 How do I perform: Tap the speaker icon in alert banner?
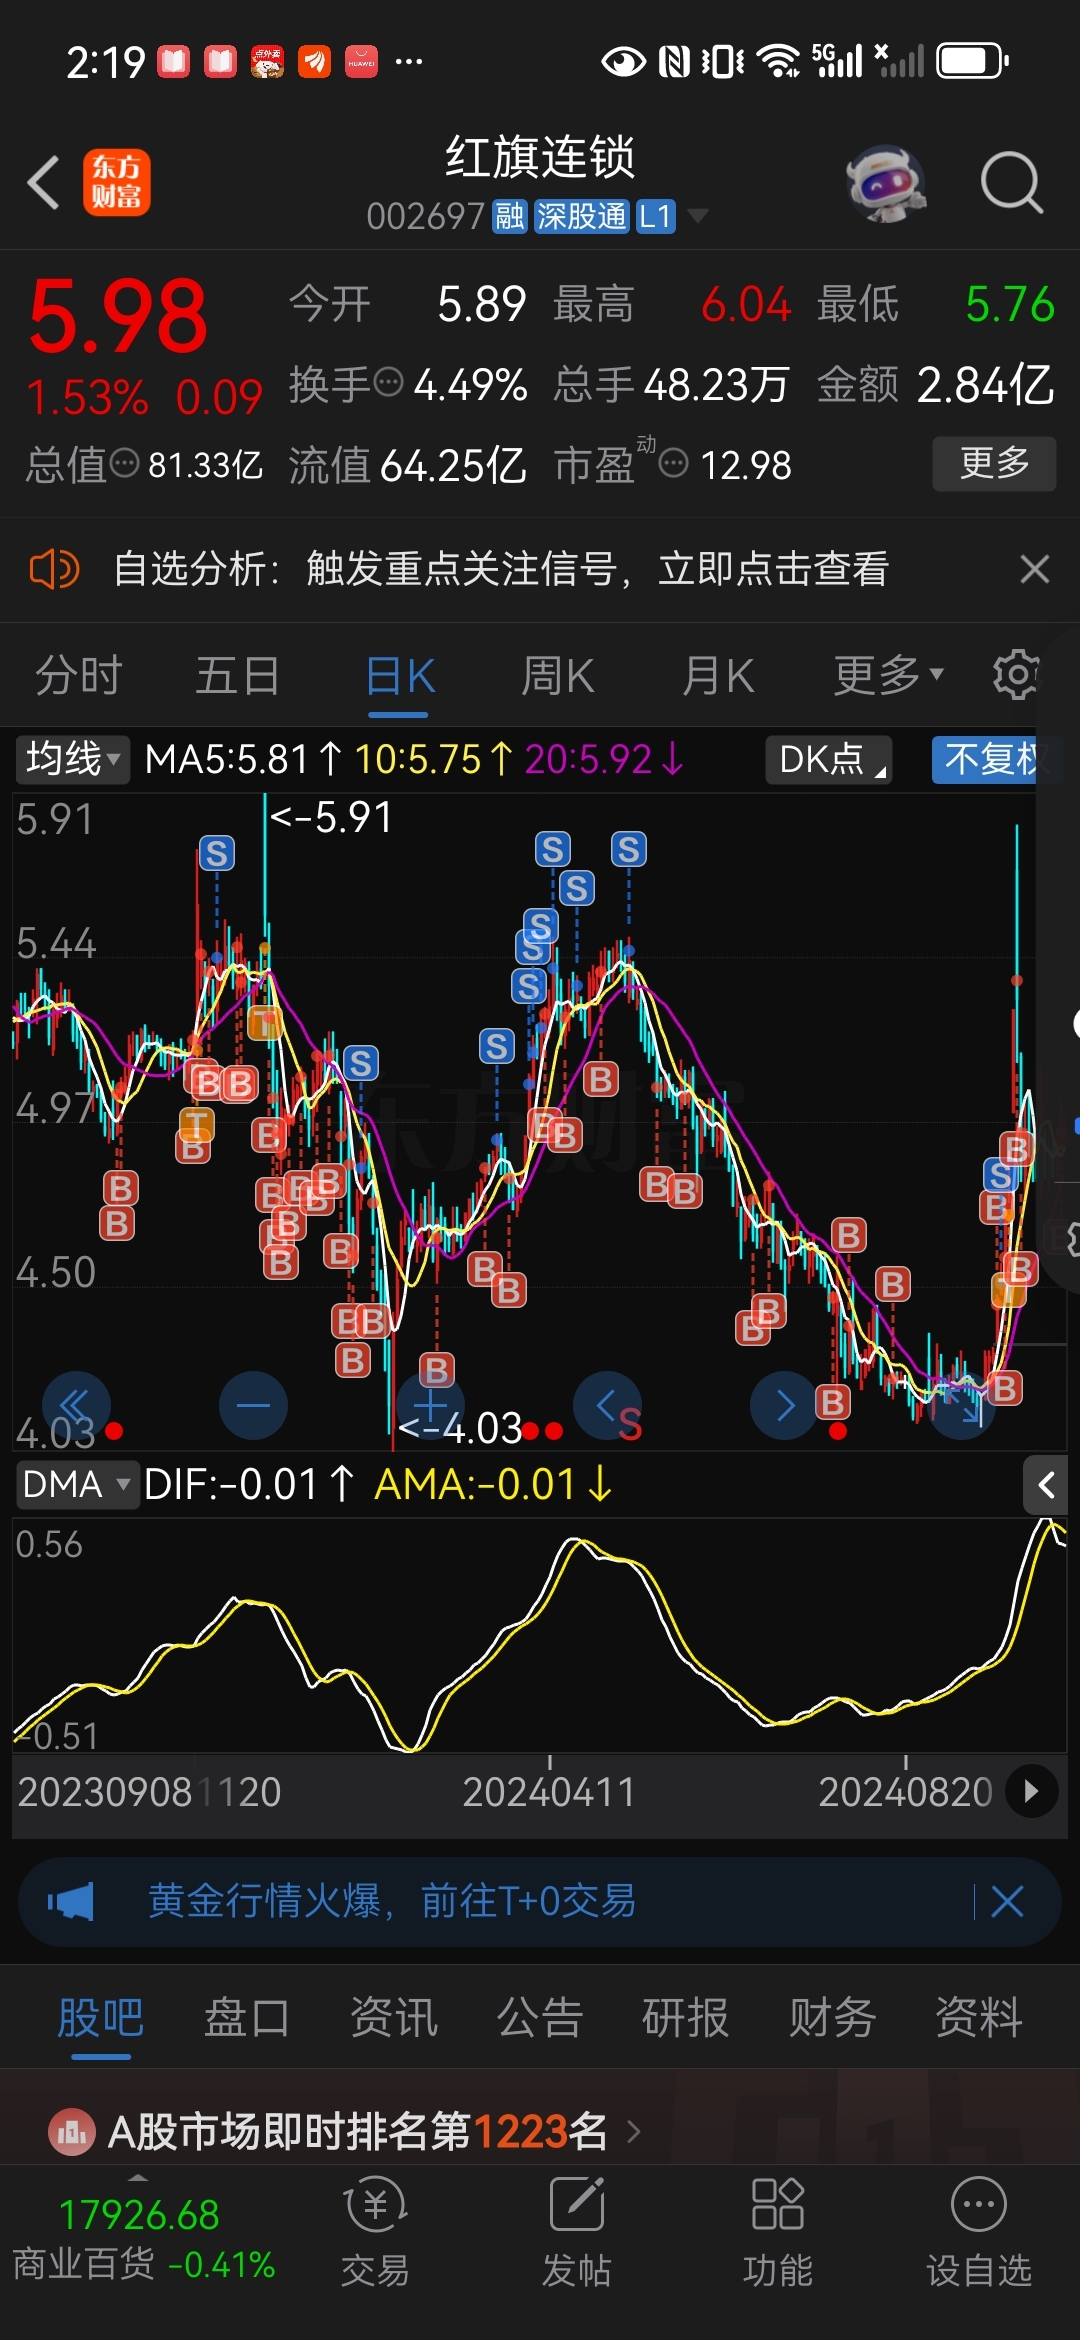54,569
